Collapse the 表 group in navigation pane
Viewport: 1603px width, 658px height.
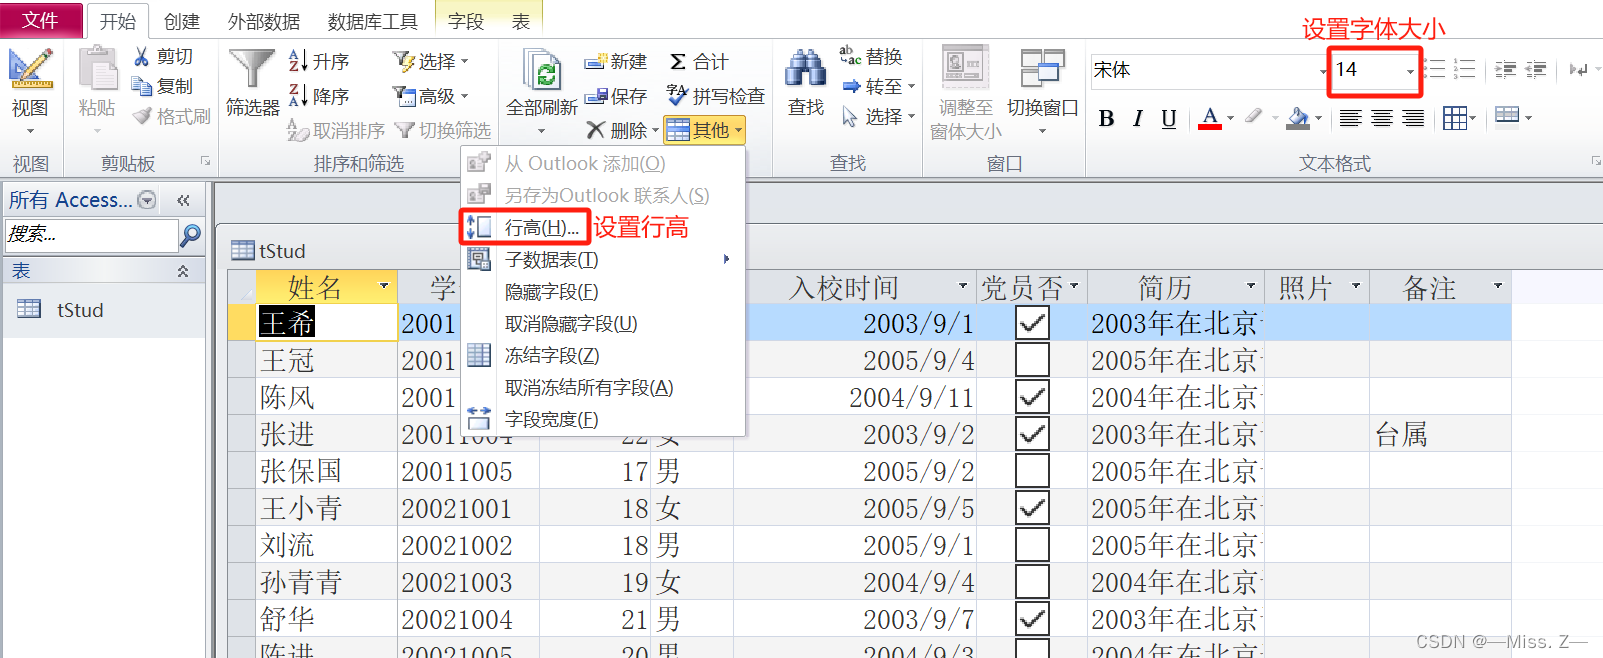pos(183,271)
